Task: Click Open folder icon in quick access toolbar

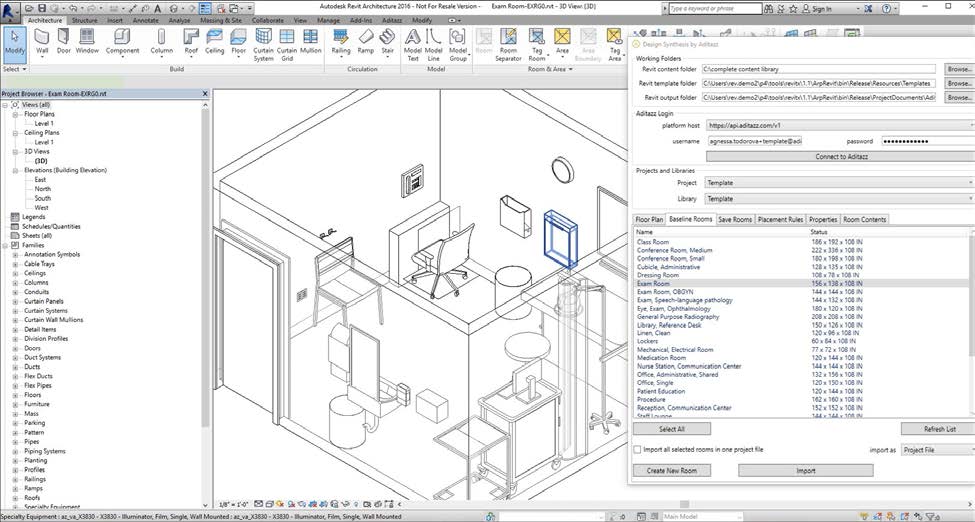Action: coord(30,9)
